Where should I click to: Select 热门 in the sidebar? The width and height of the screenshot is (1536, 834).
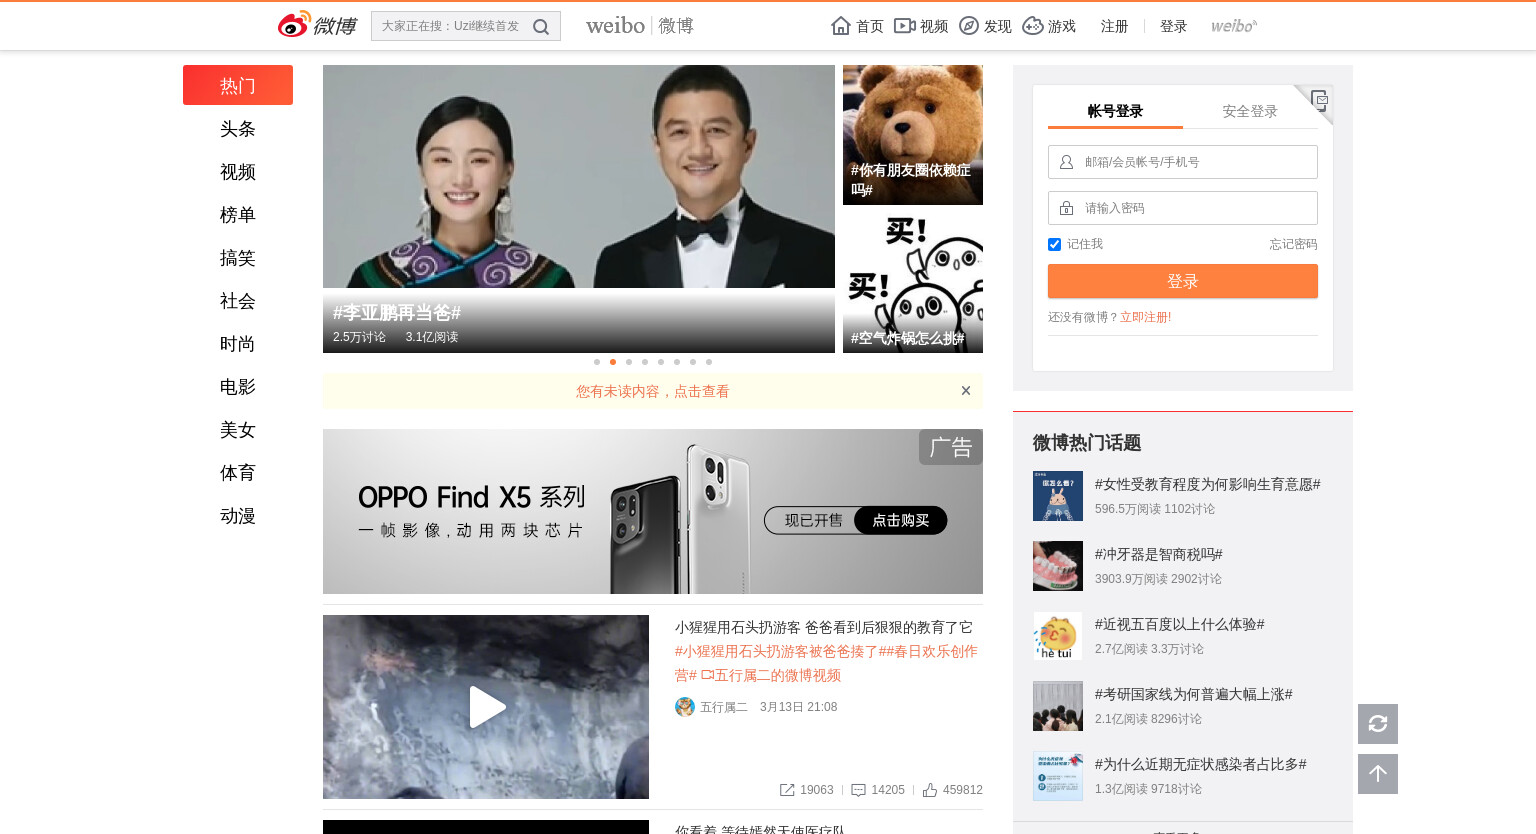pos(238,85)
